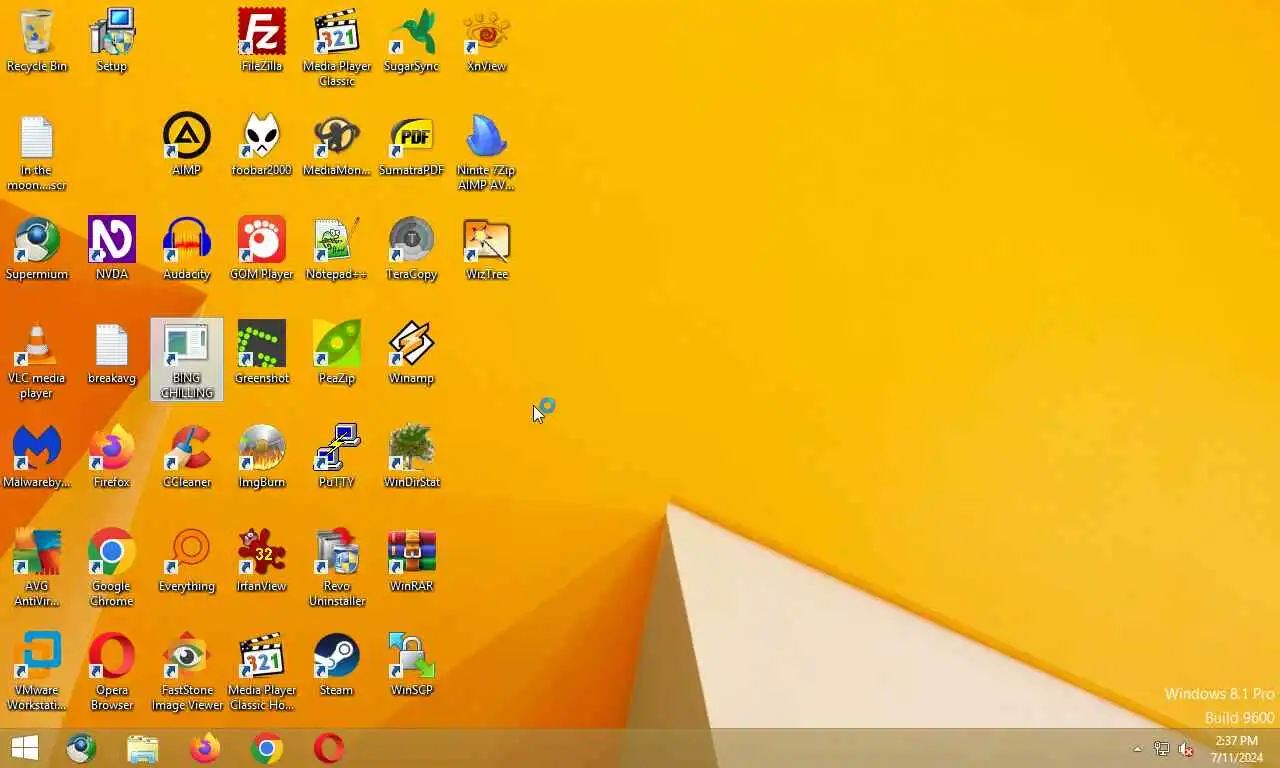Select the breakavg file icon

point(112,353)
